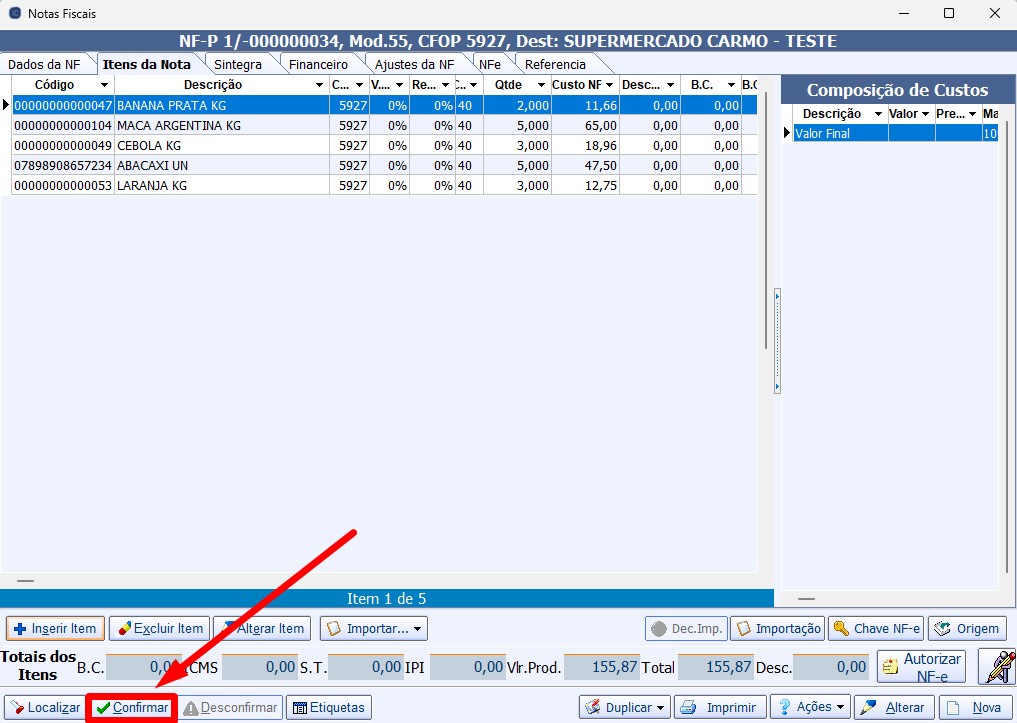Click the pencil signature icon button
Viewport: 1017px width, 723px height.
point(996,666)
